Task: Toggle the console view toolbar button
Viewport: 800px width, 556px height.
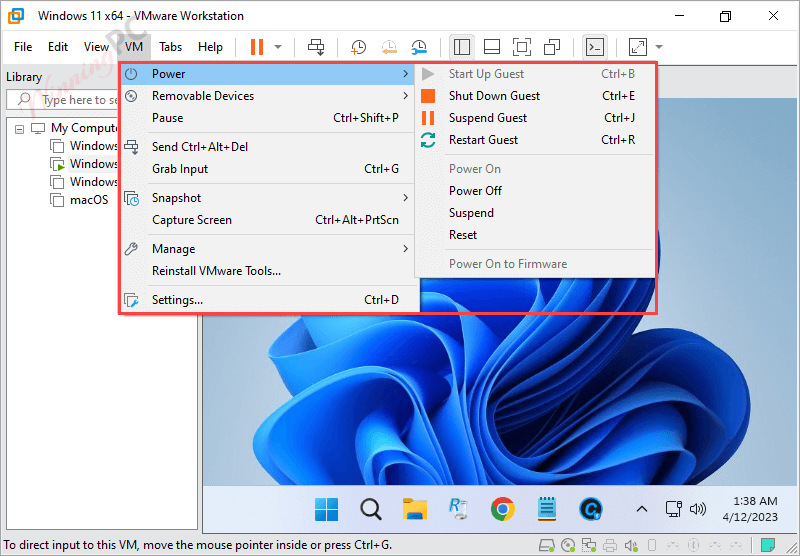Action: [595, 47]
